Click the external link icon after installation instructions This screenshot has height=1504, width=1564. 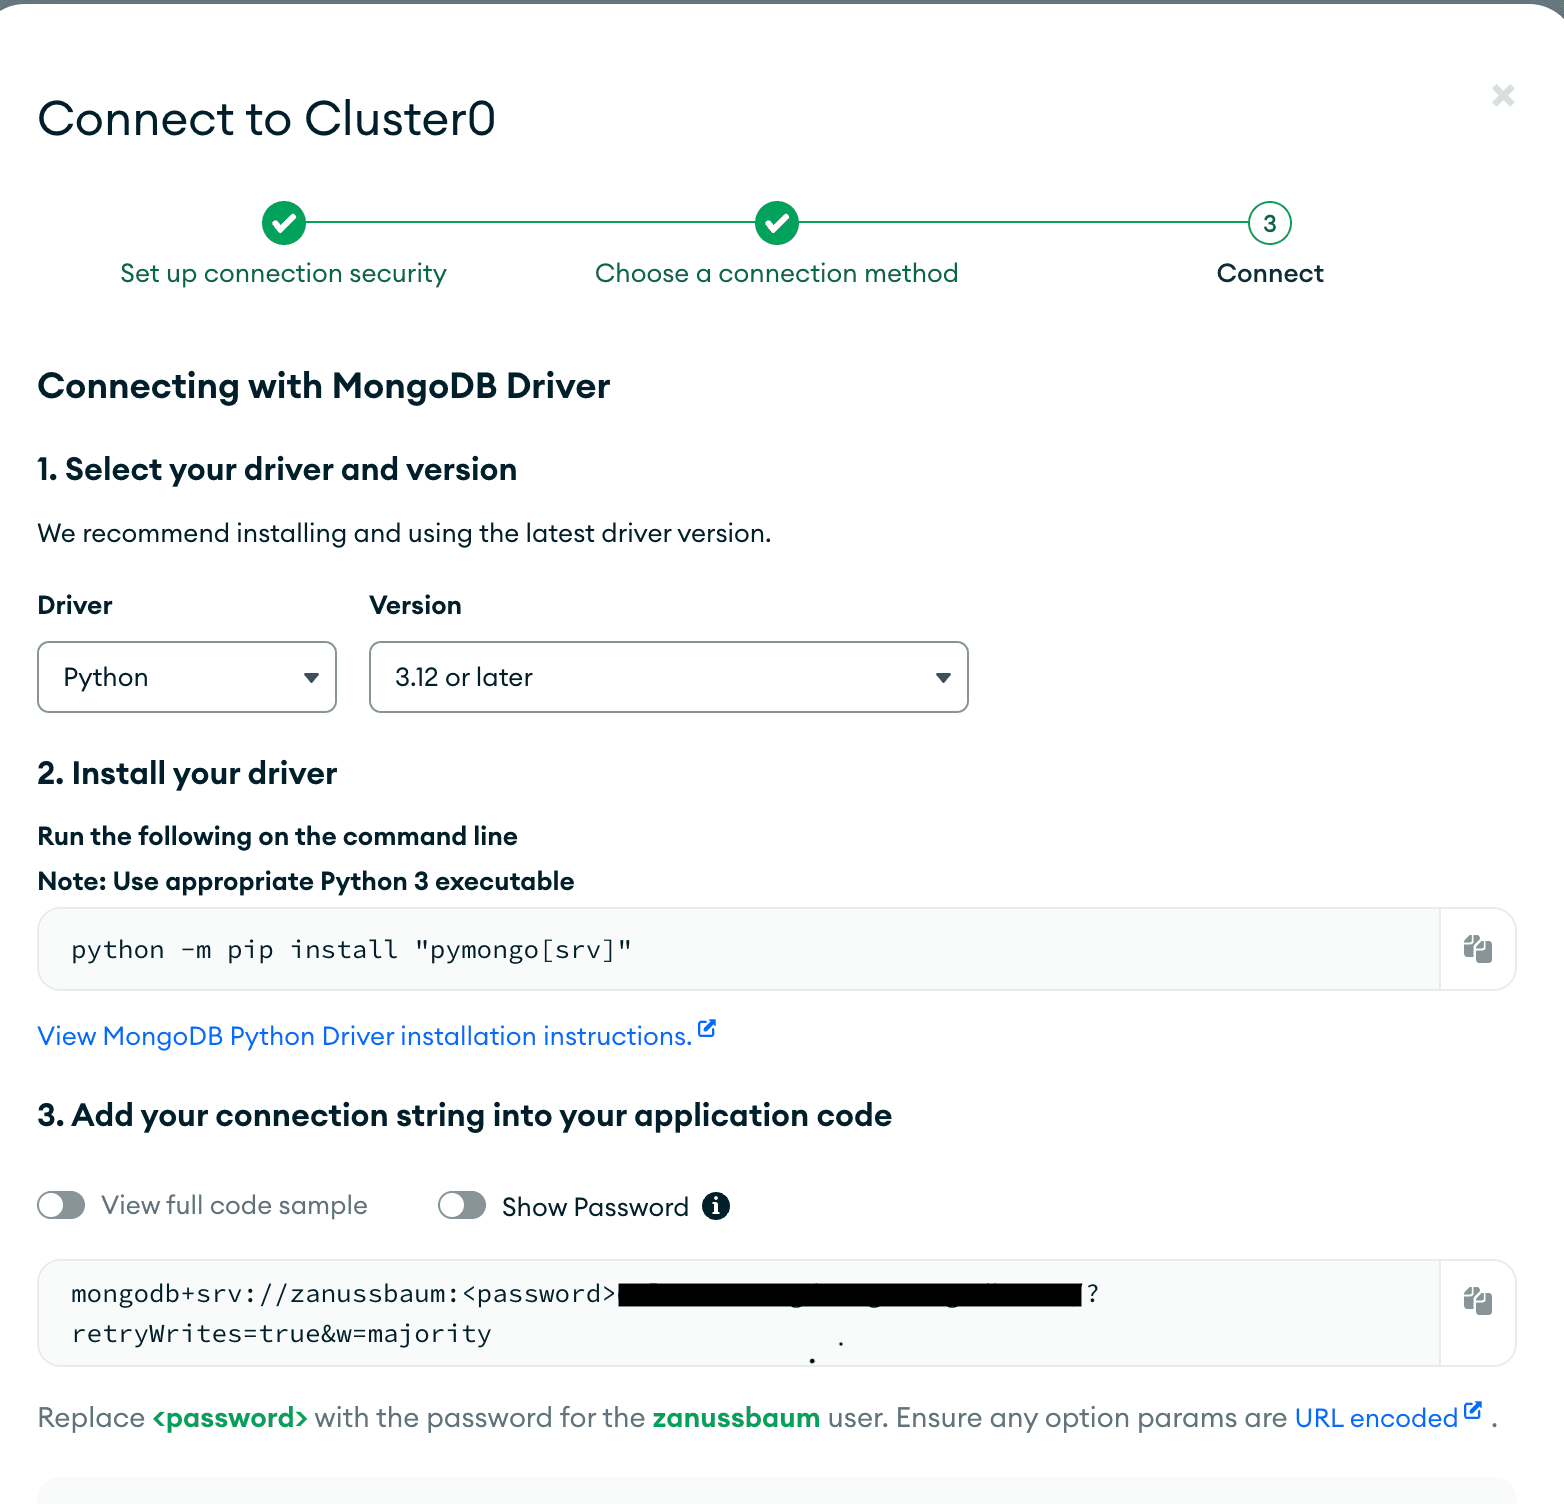point(707,1028)
